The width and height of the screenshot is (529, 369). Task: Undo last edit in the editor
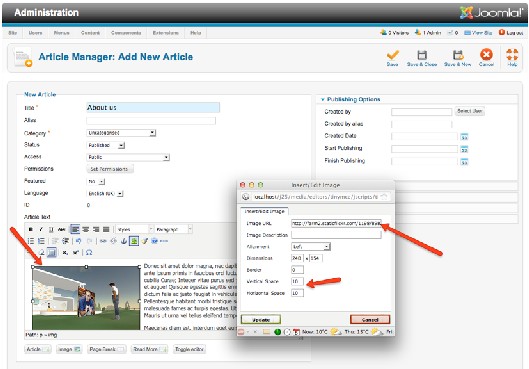pos(78,241)
